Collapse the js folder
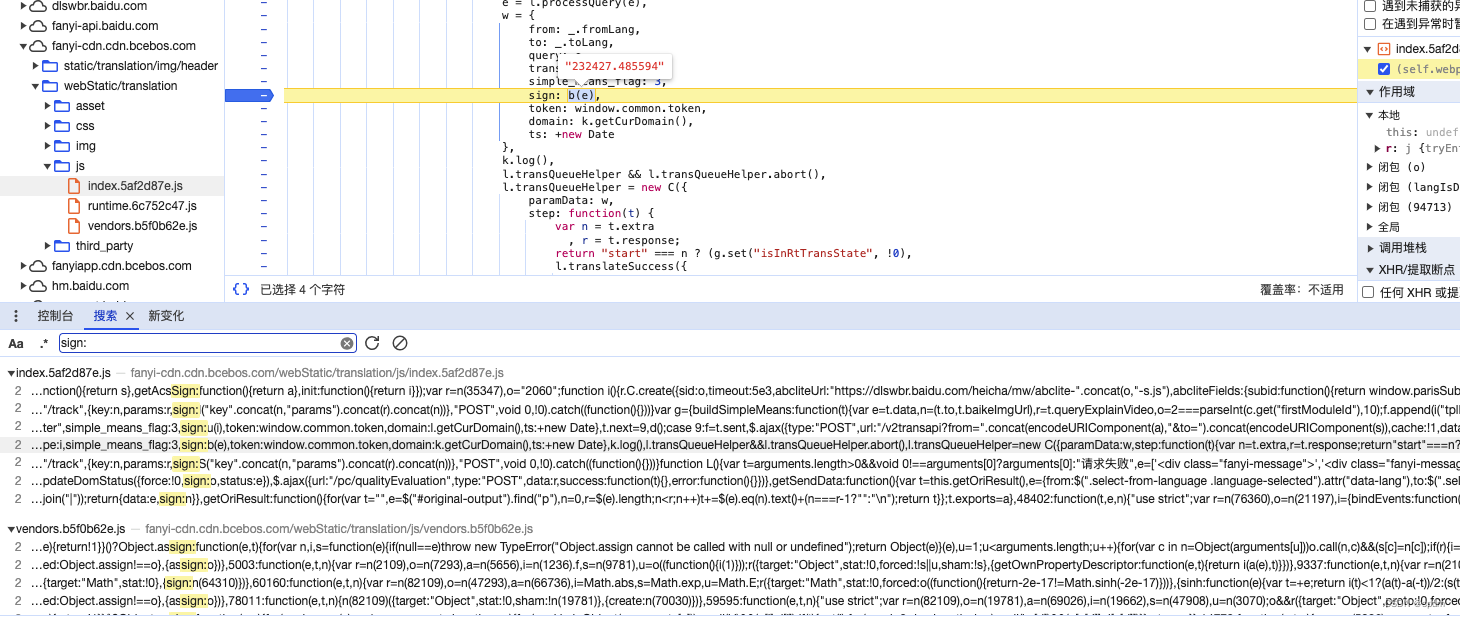This screenshot has width=1460, height=618. pos(48,166)
